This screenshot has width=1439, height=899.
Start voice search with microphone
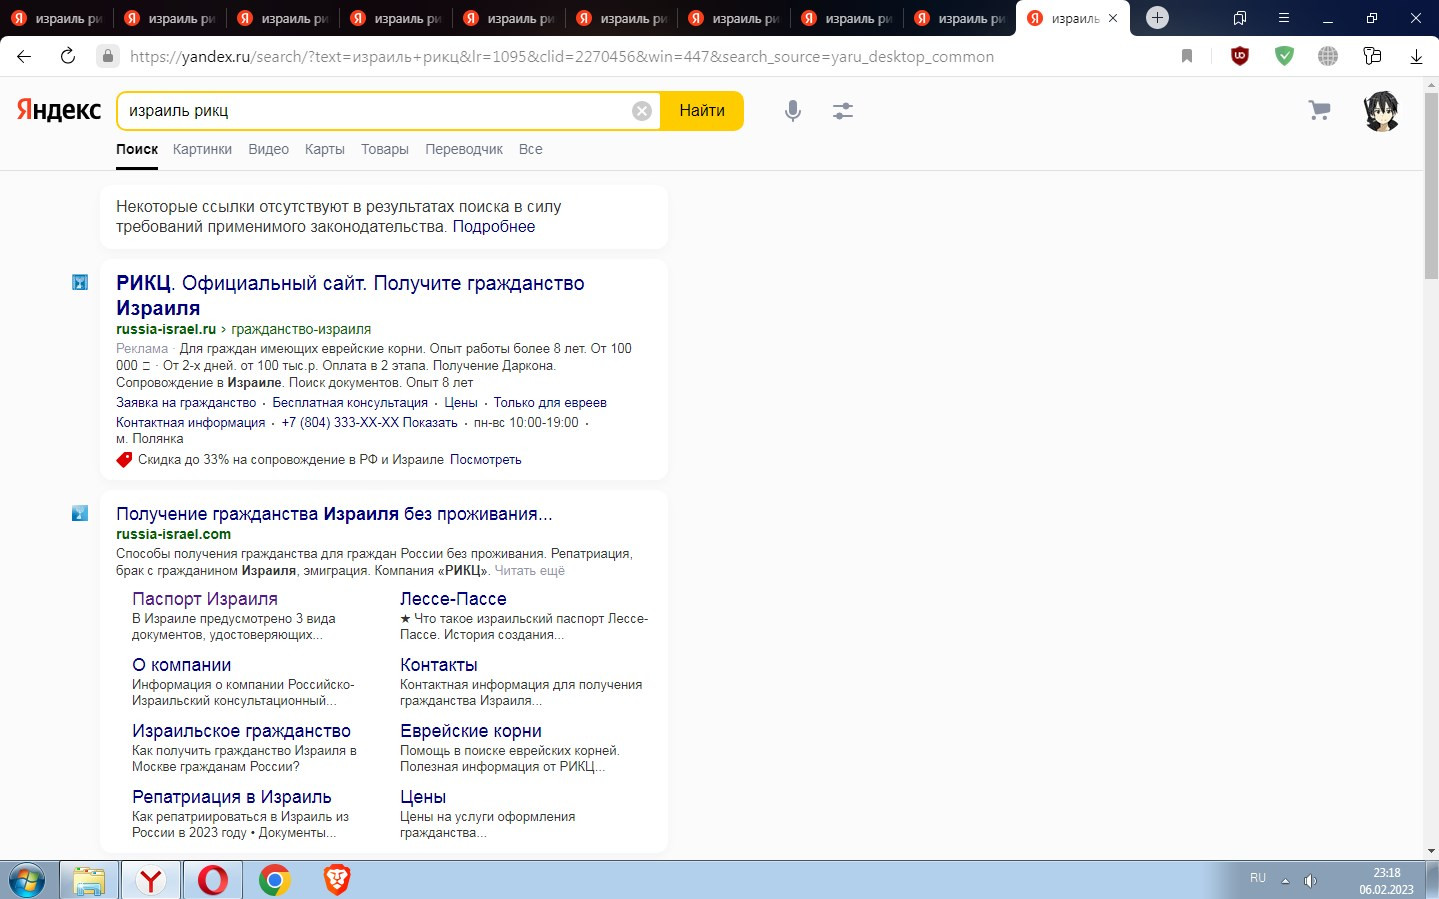793,111
